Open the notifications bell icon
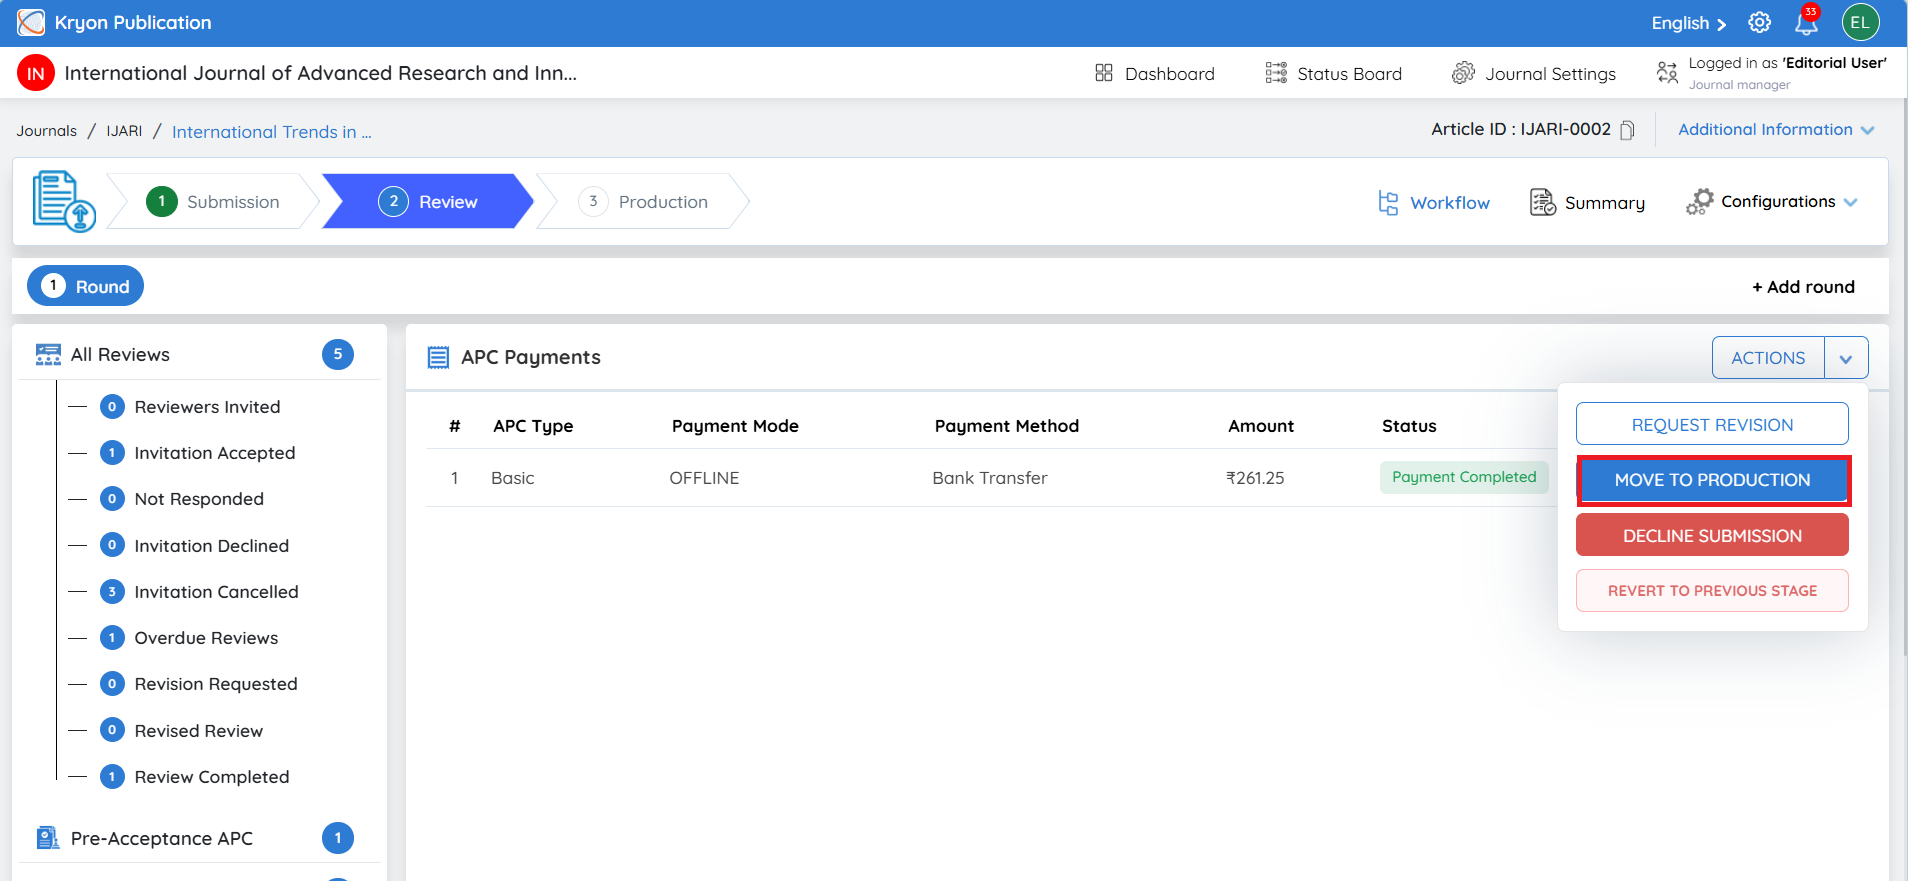Screen dimensions: 1908x881 pyautogui.click(x=1807, y=22)
